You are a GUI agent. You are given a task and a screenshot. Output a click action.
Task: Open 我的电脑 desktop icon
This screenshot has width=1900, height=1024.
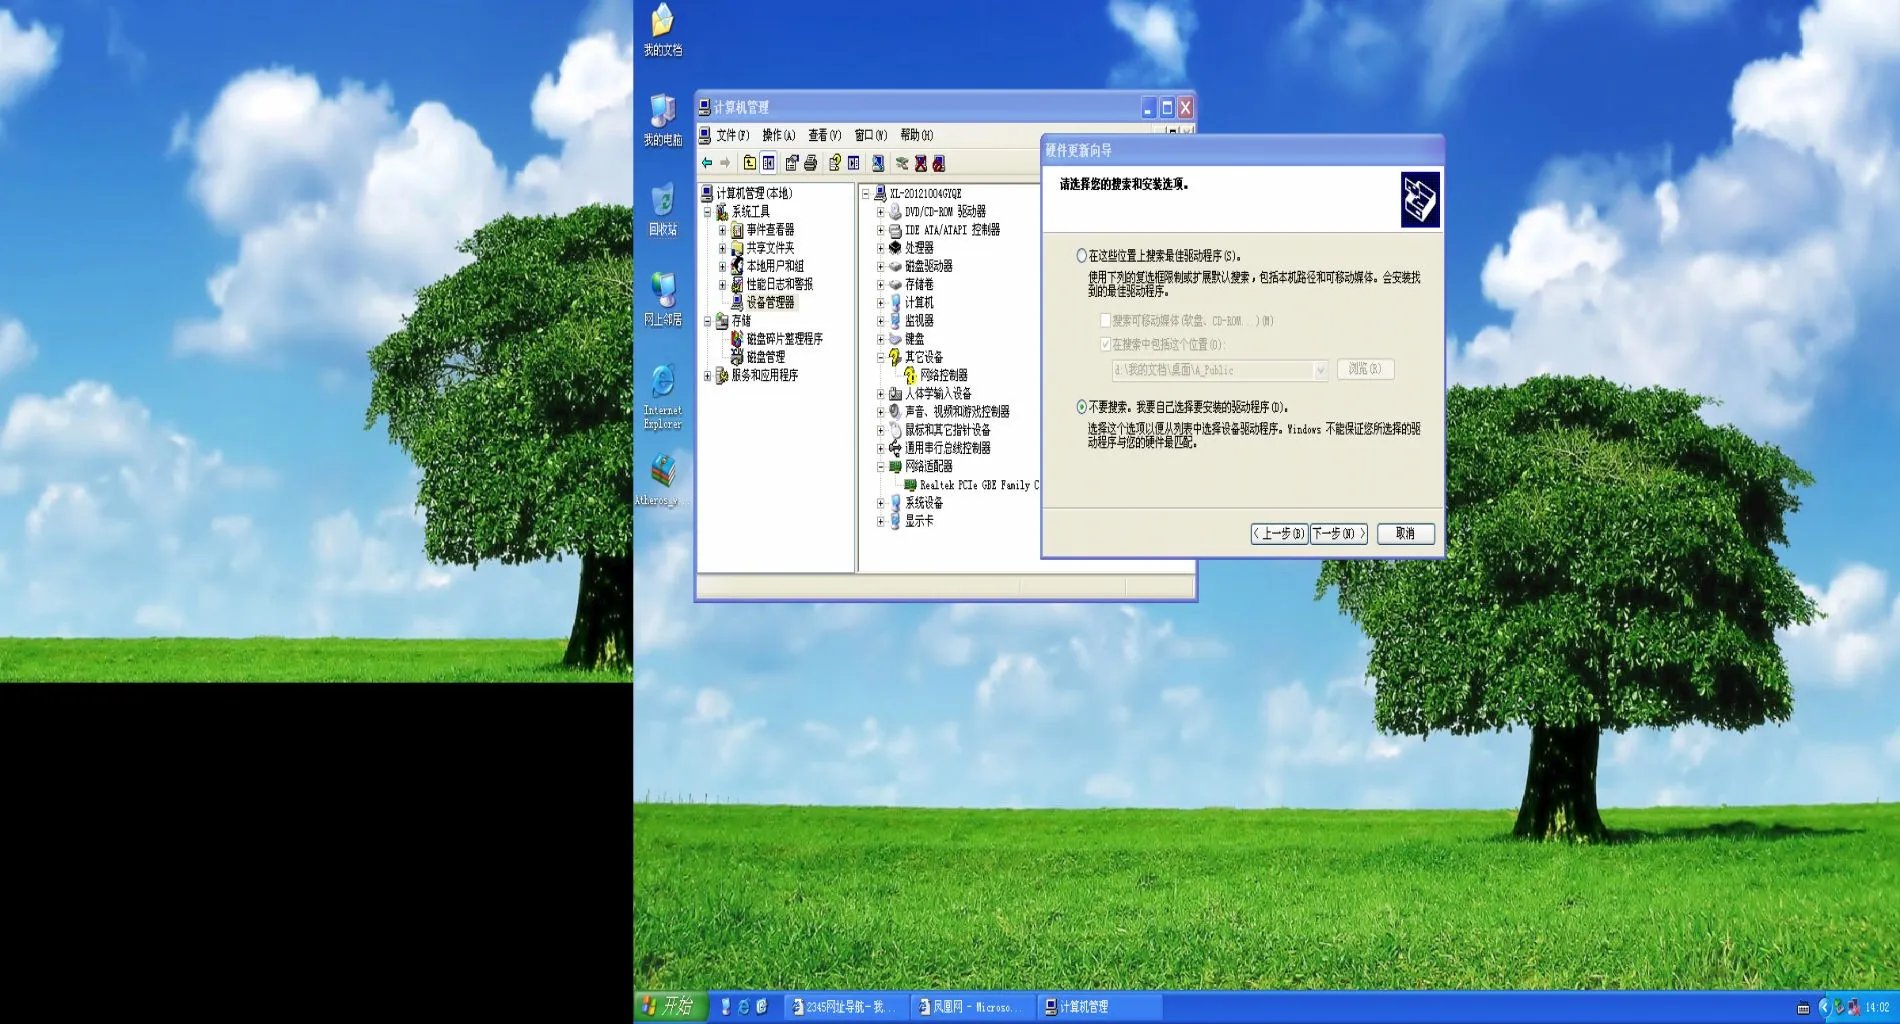click(x=663, y=120)
